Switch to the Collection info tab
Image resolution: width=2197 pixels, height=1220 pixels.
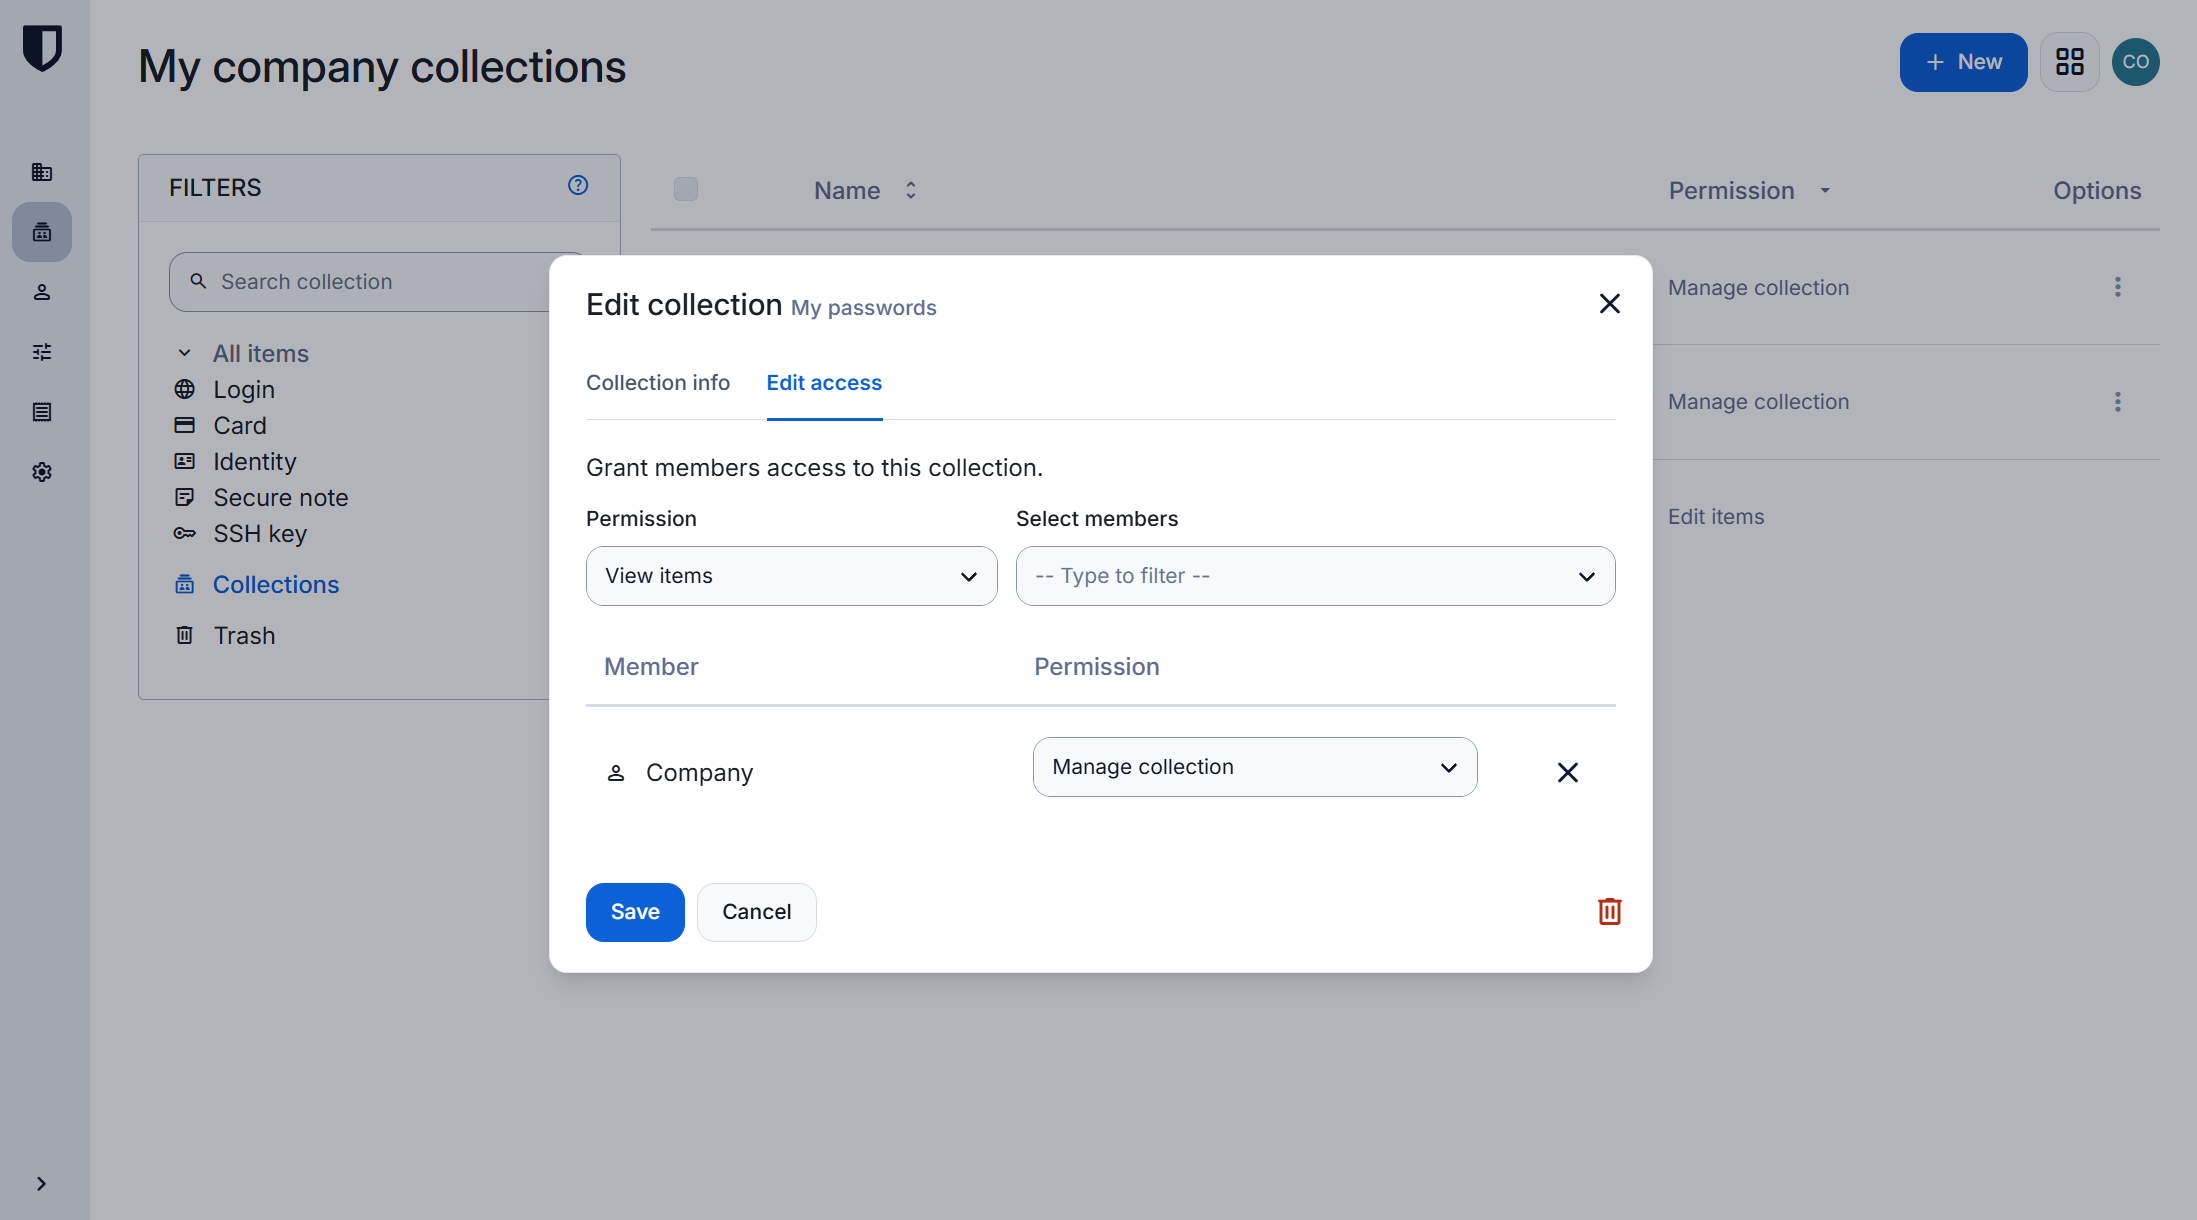click(x=658, y=383)
